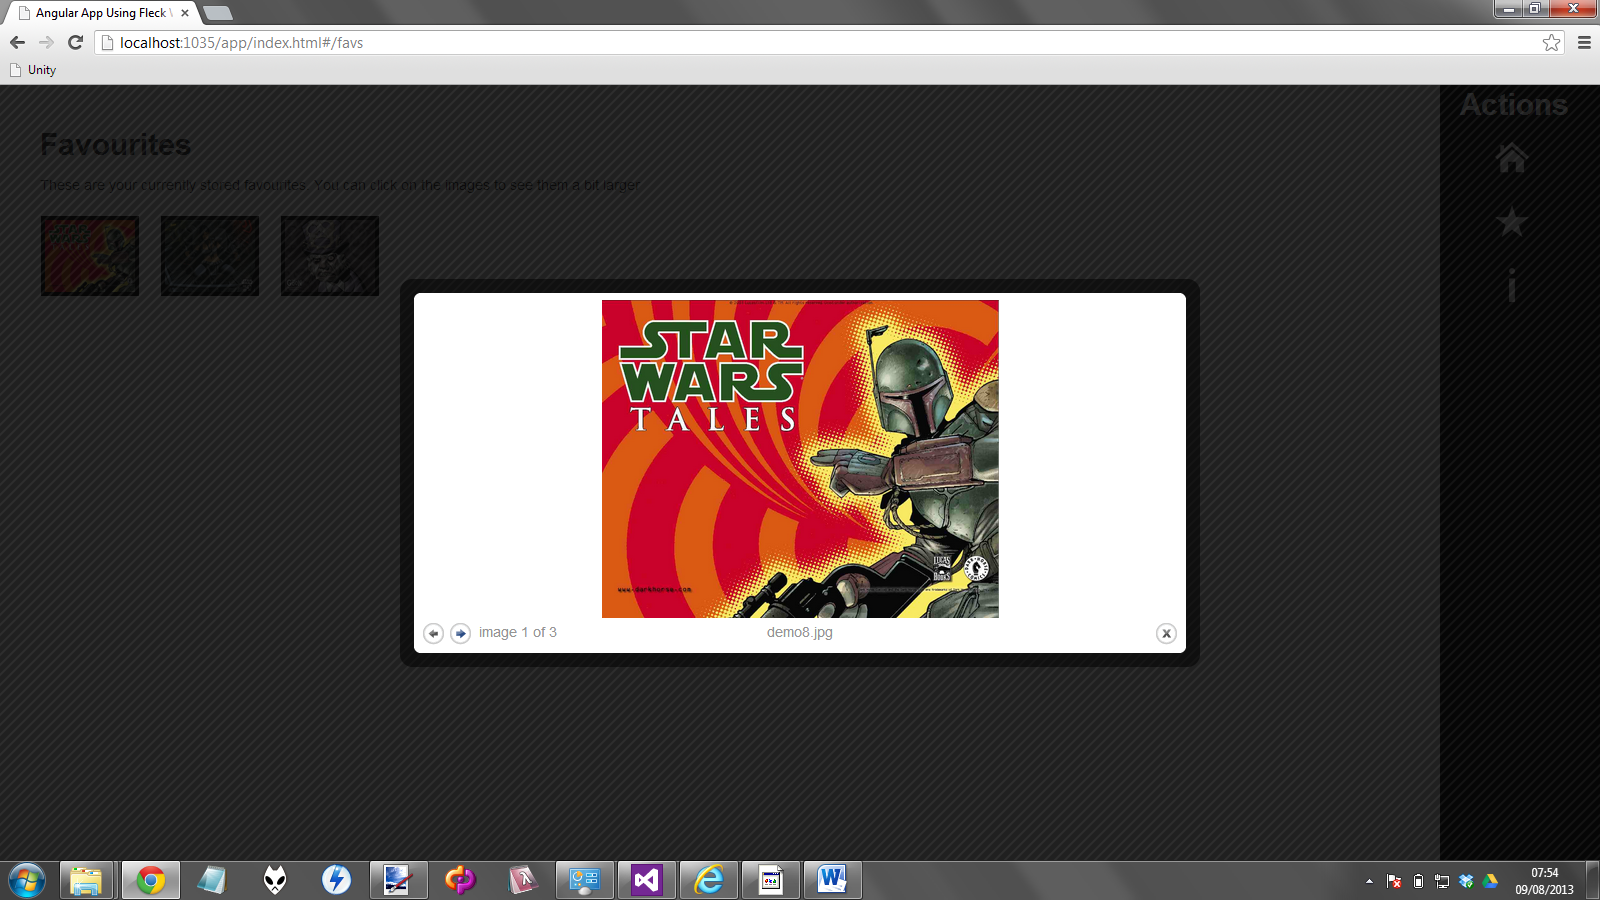Open the Unity bookmark
Image resolution: width=1600 pixels, height=900 pixels.
coord(33,70)
